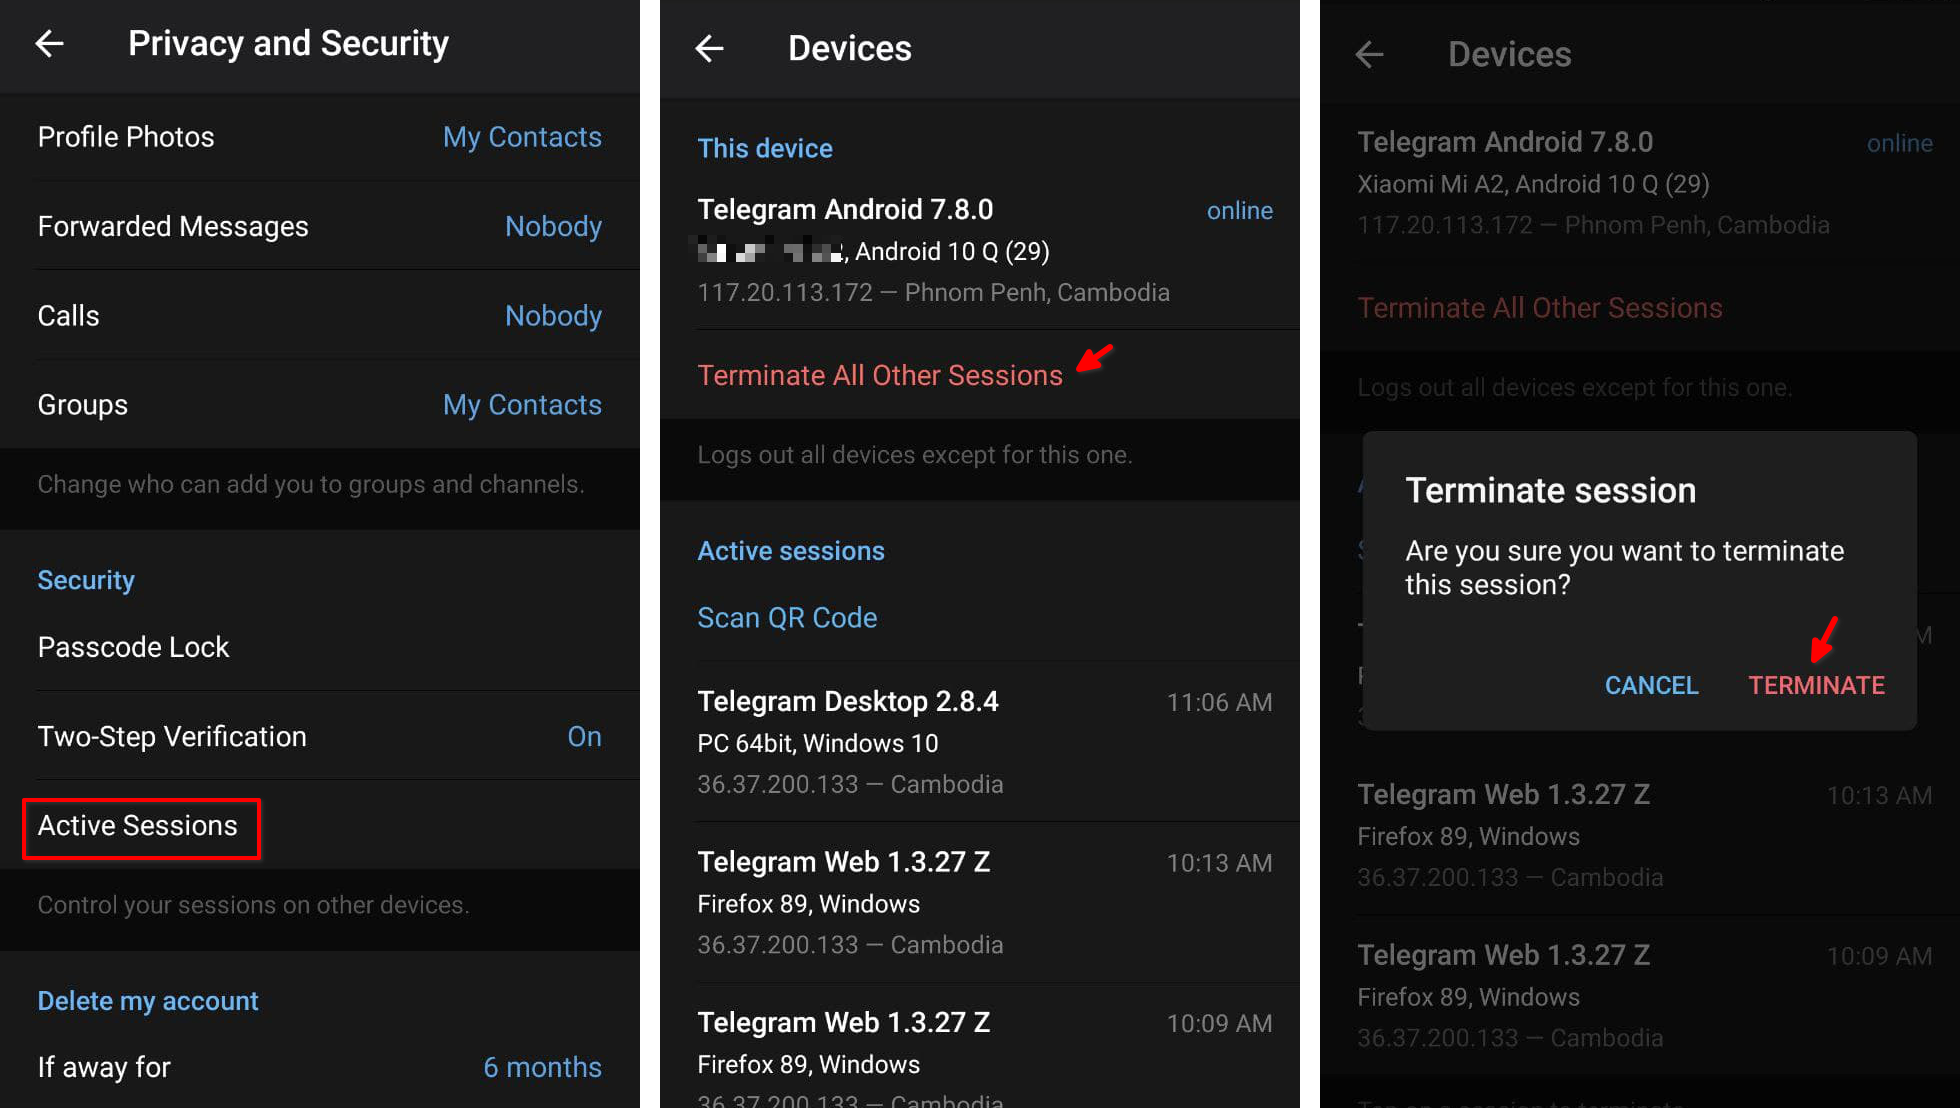
Task: Tap PC 64bit, Windows 10 line
Action: click(x=817, y=743)
